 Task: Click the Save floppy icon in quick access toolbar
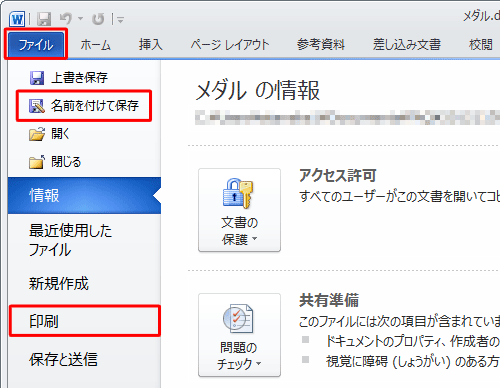[x=44, y=19]
